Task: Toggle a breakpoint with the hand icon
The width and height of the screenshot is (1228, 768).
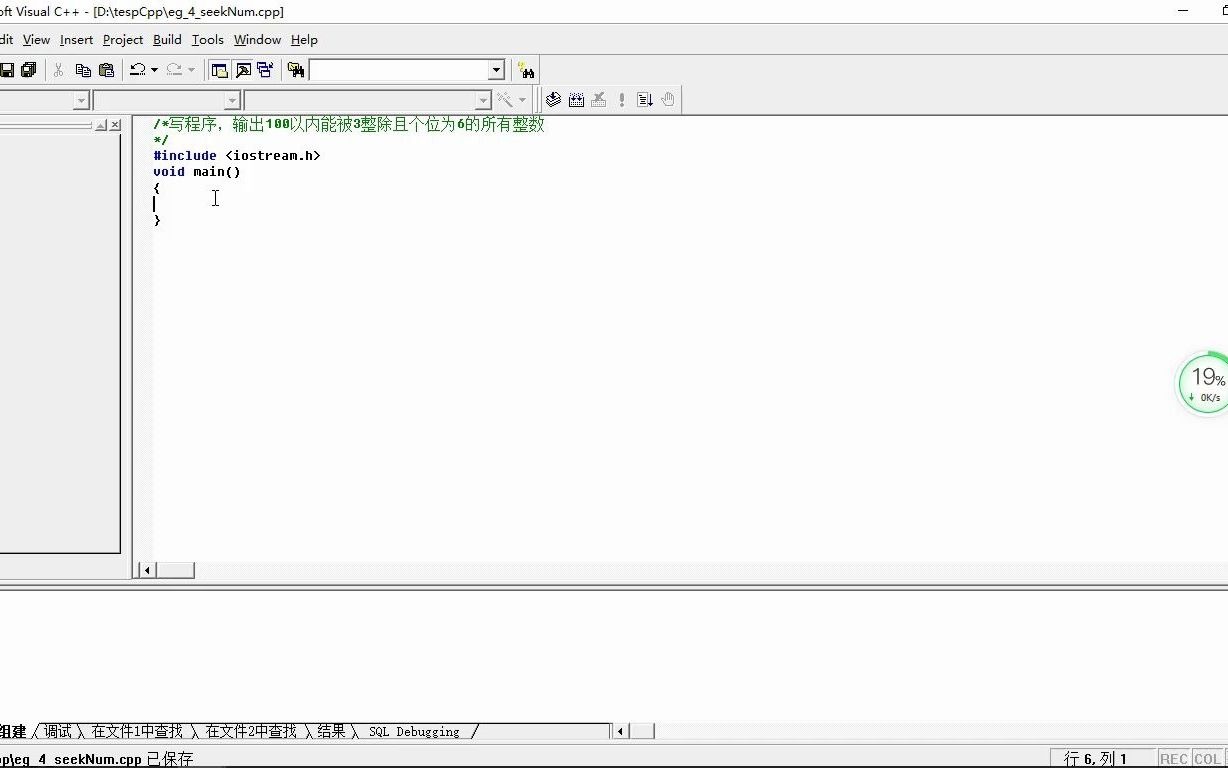Action: click(x=668, y=99)
